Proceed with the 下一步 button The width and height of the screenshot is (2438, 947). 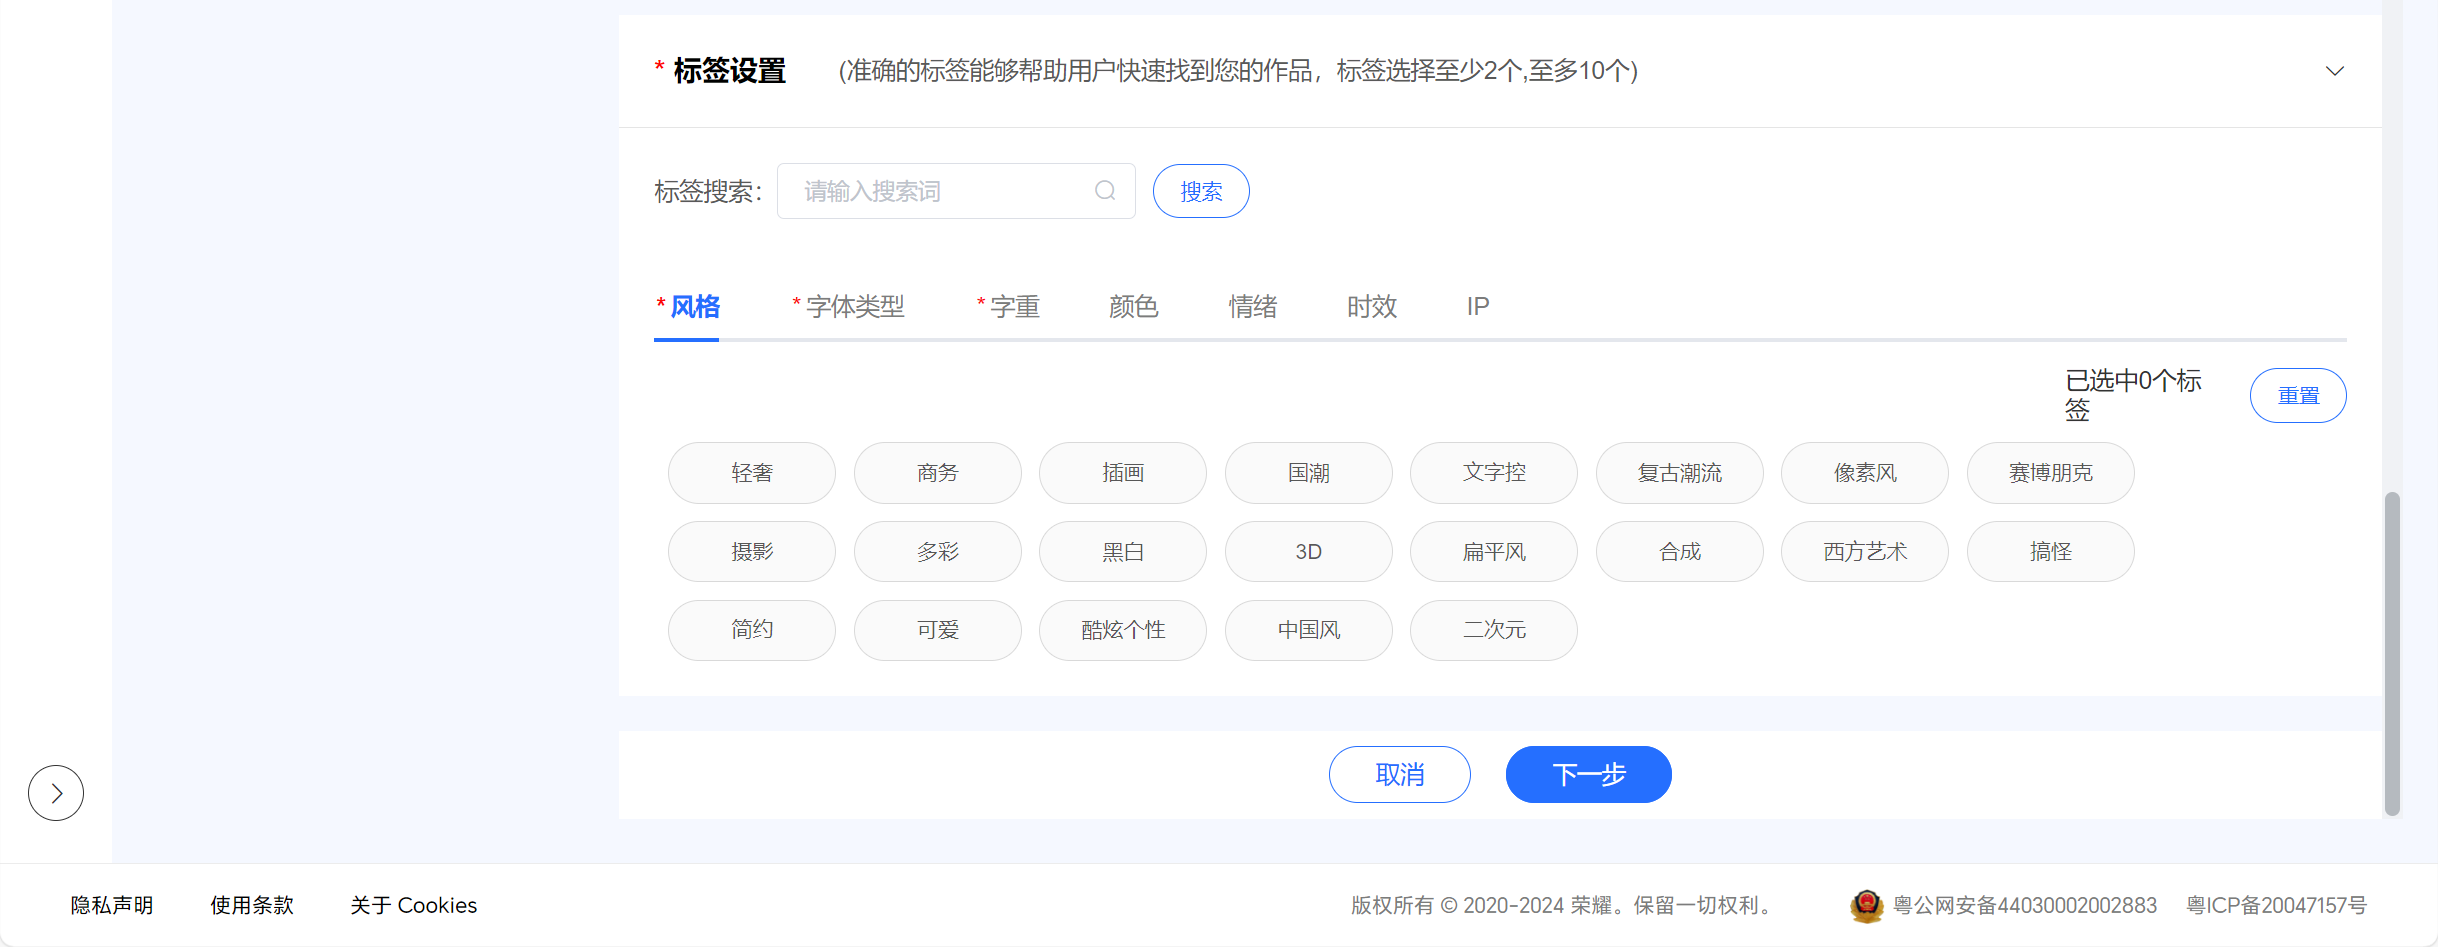point(1588,775)
